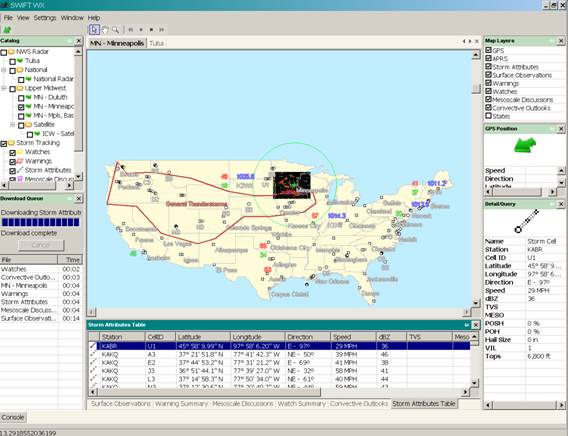Select the KAKQ A3 storm row
The image size is (568, 436).
(279, 354)
